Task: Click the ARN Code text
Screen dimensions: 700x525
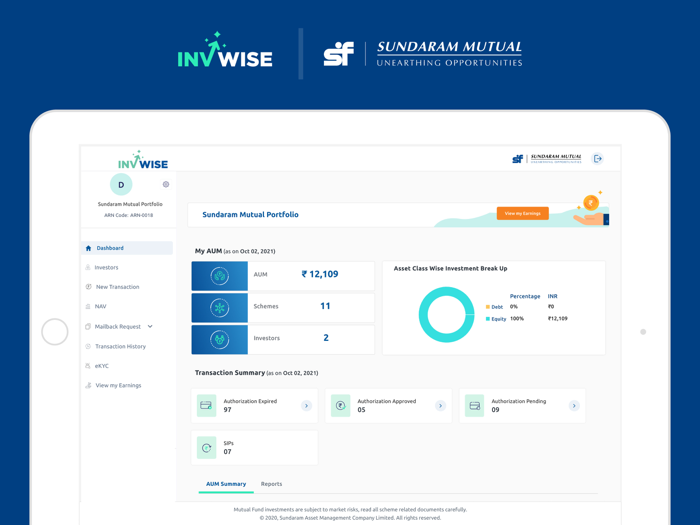Action: coord(129,215)
